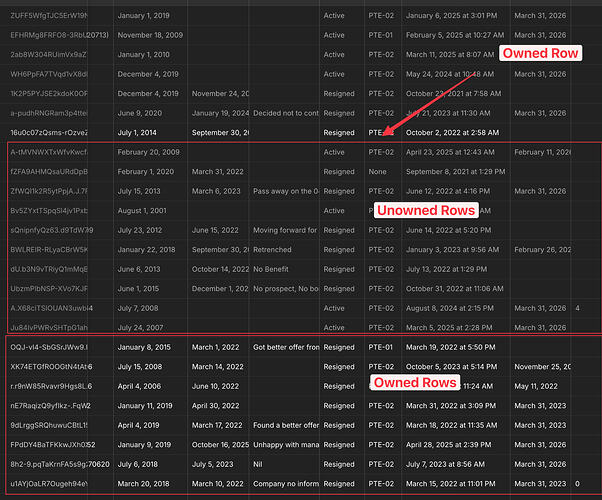Click the 'March 31, 2022' resign date
The height and width of the screenshot is (500, 602).
pos(218,172)
